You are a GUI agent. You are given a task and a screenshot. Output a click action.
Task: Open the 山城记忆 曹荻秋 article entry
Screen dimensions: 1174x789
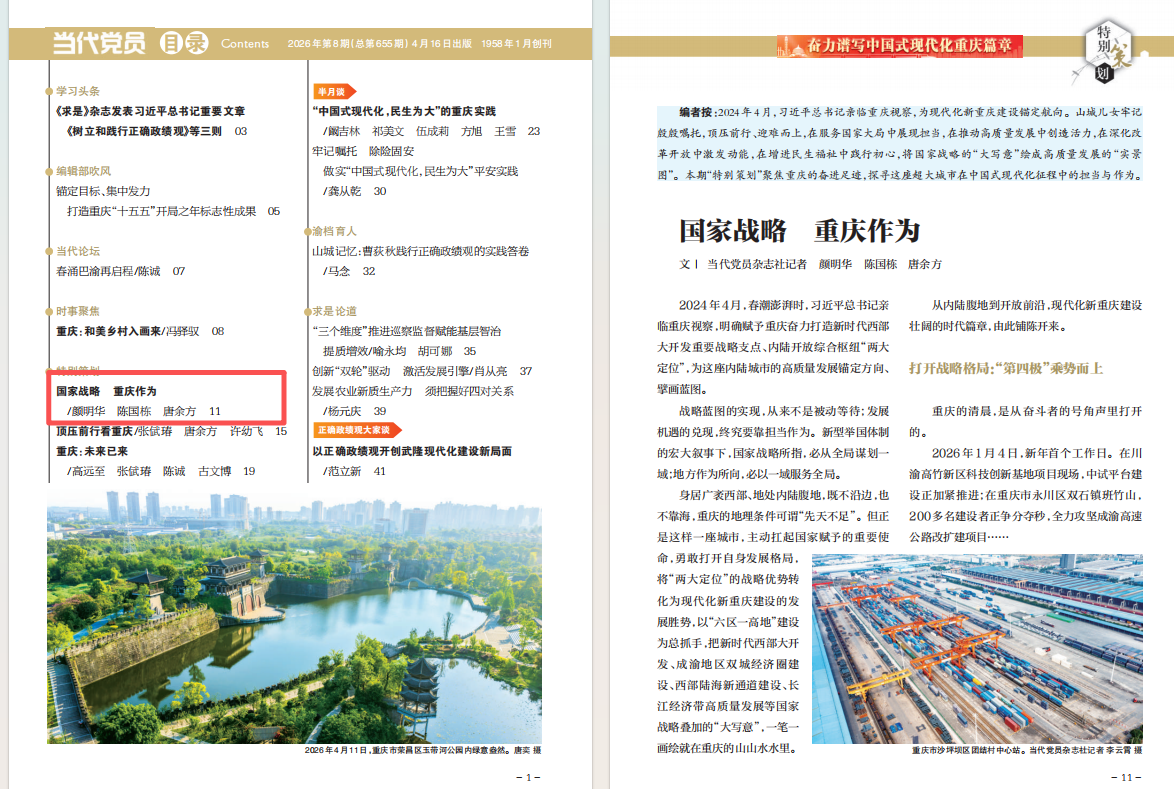tap(420, 251)
